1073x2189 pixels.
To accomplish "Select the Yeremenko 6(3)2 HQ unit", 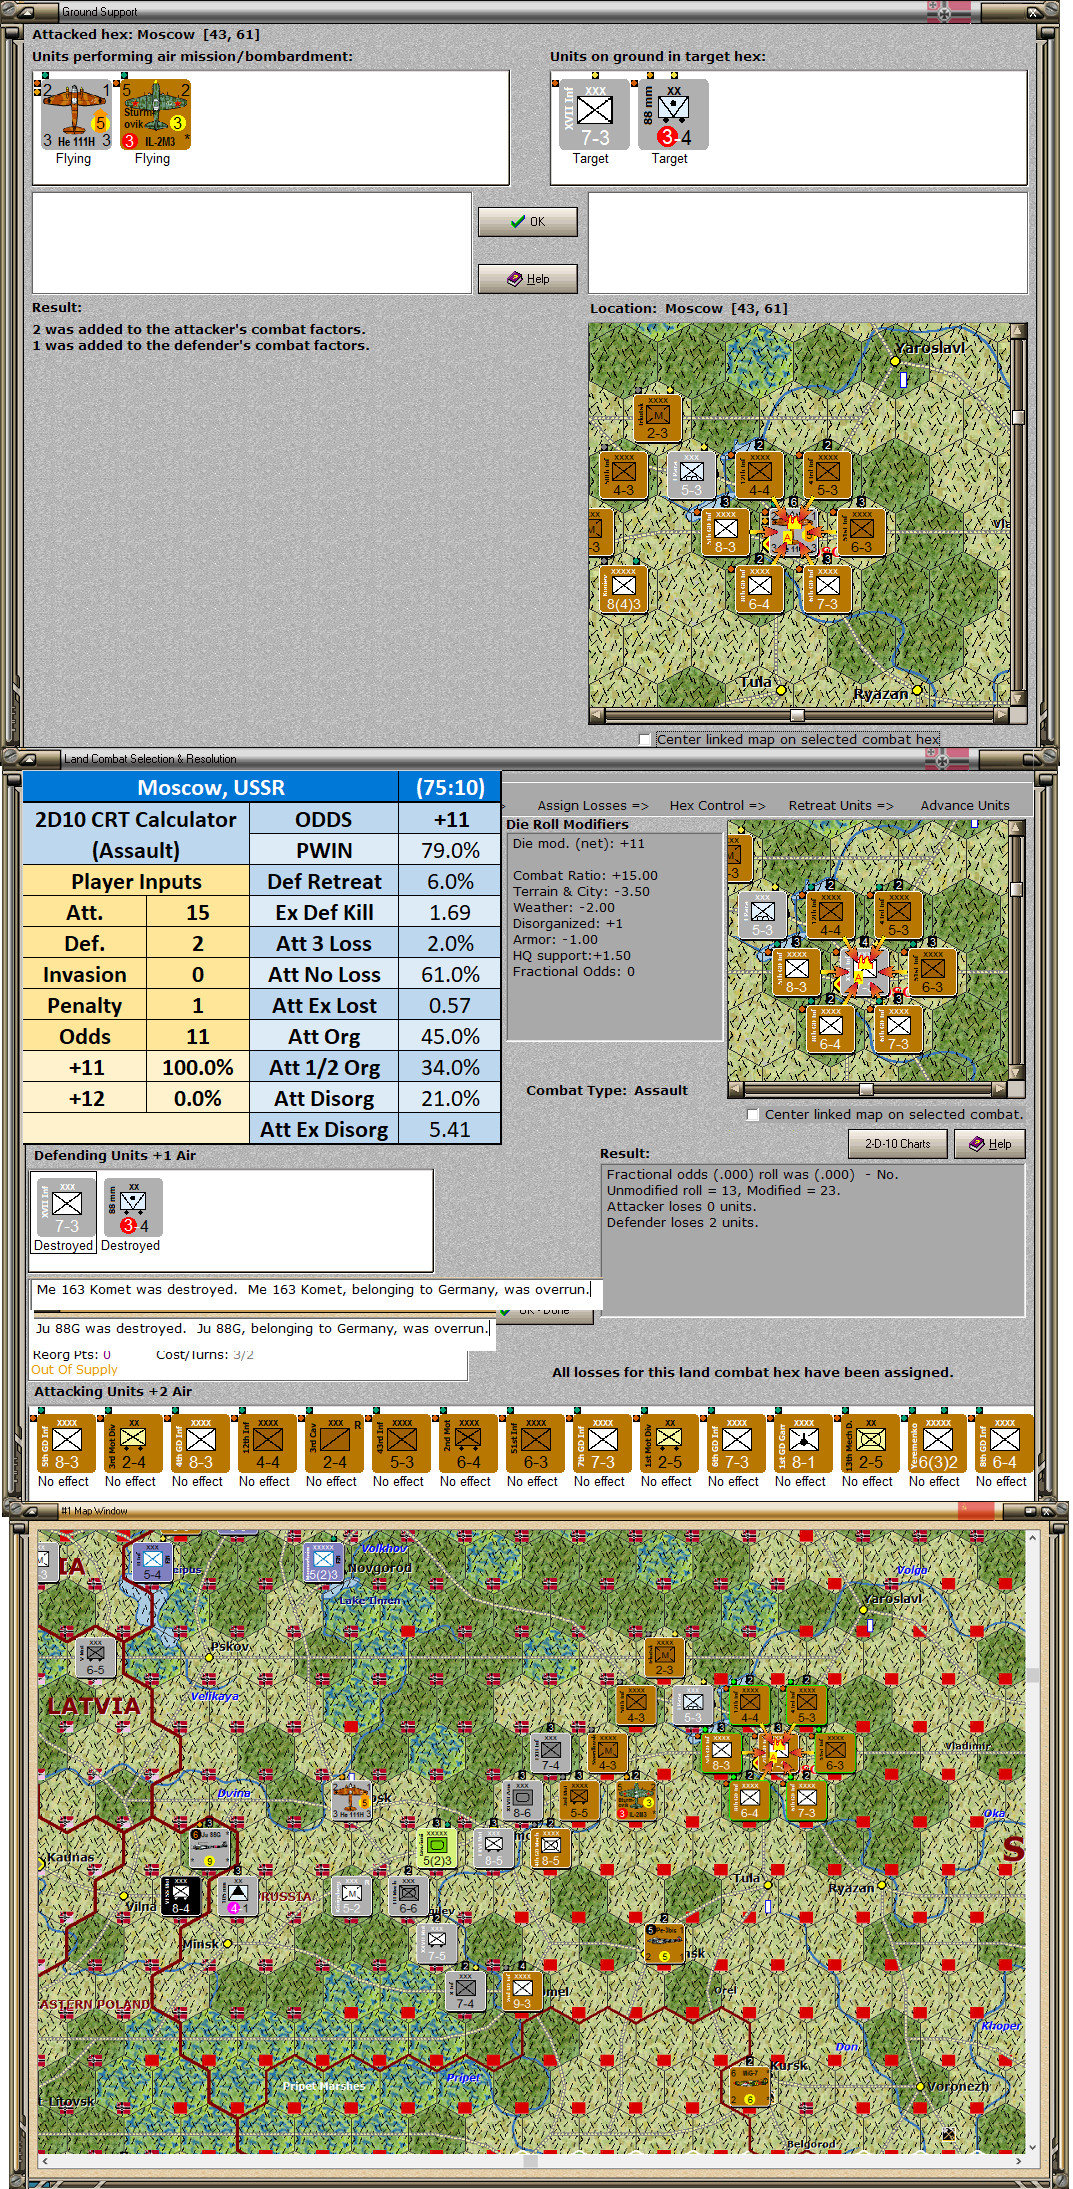I will coord(936,1443).
